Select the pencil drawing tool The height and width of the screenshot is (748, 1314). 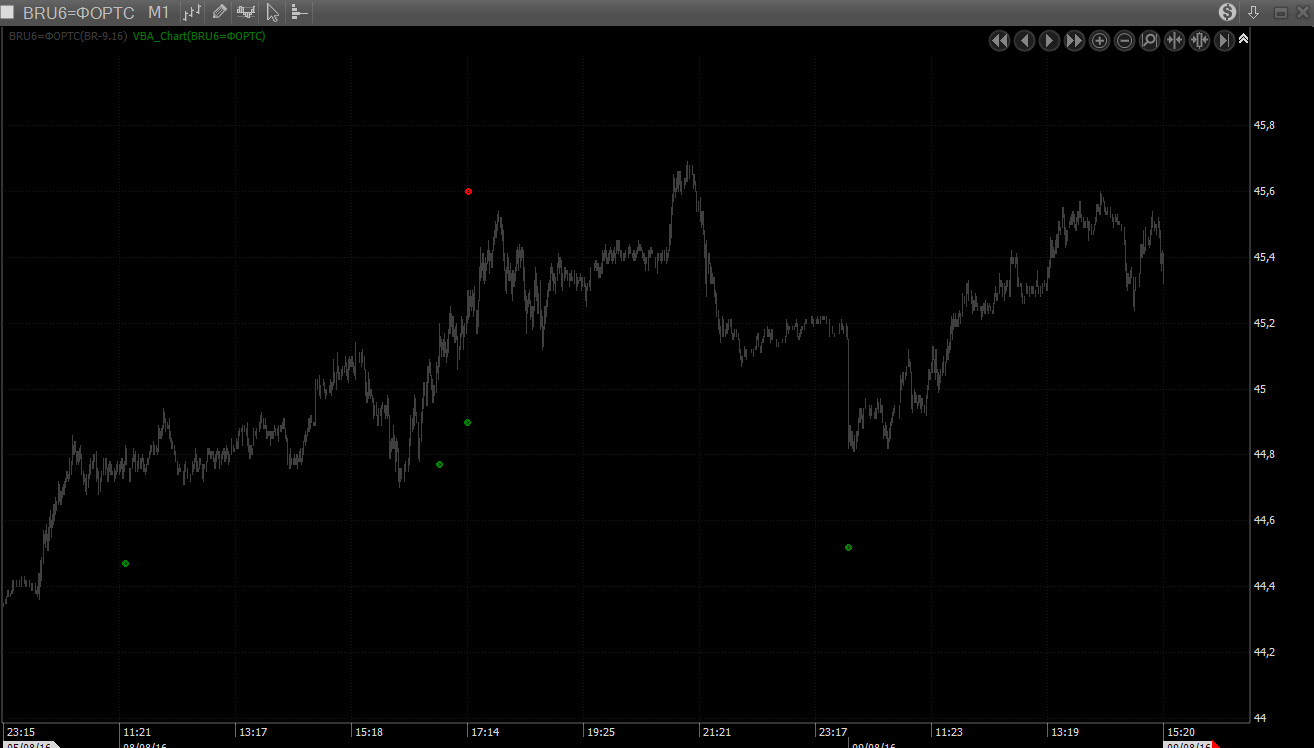tap(220, 12)
